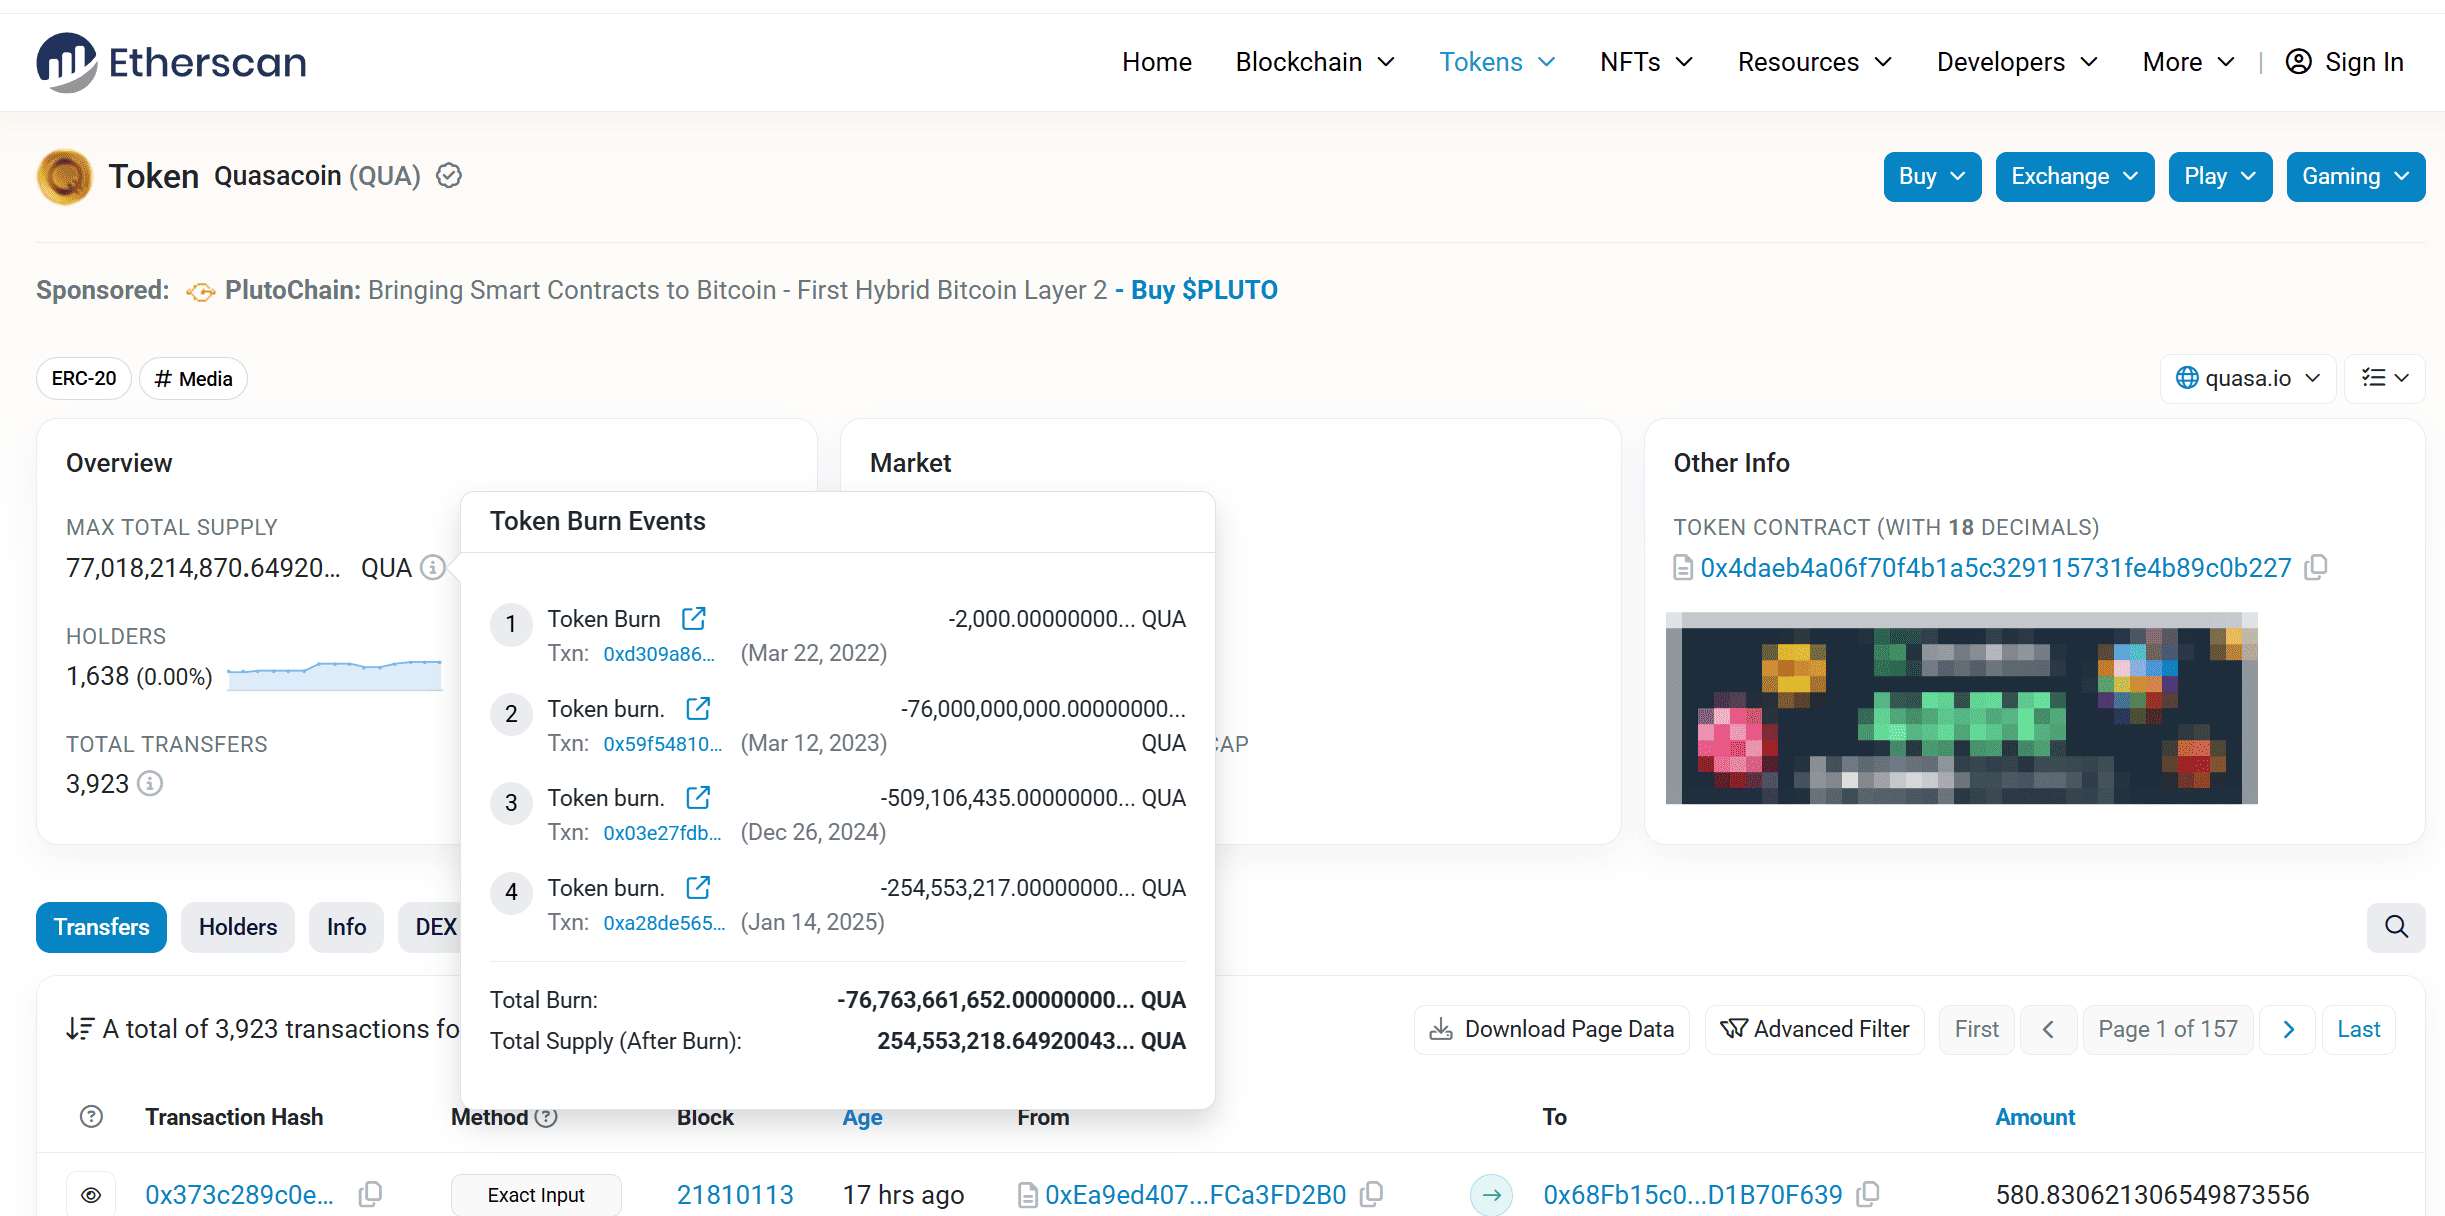2445x1216 pixels.
Task: Click the Max Total Supply info icon
Action: tap(432, 567)
